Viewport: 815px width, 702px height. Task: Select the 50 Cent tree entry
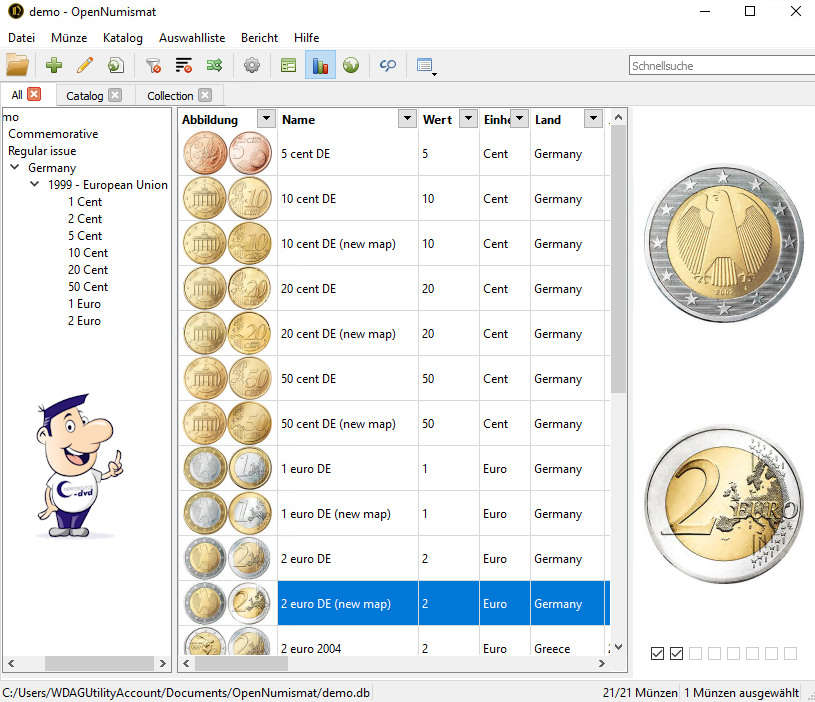point(88,287)
